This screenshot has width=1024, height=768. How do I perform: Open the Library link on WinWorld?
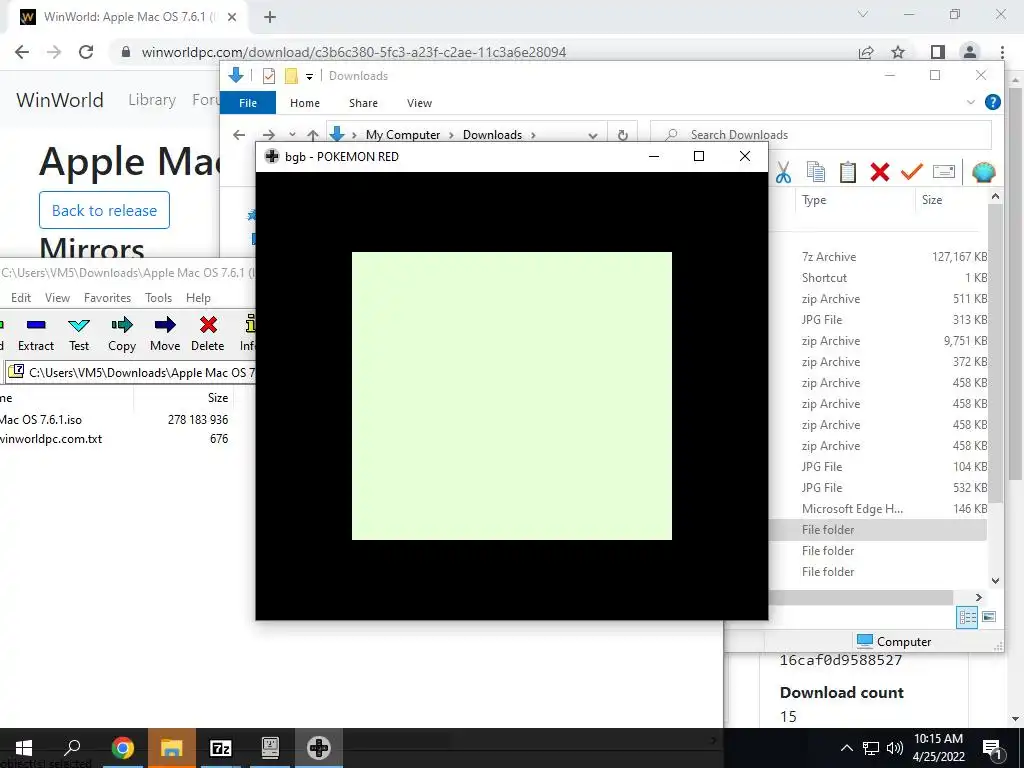[x=152, y=99]
